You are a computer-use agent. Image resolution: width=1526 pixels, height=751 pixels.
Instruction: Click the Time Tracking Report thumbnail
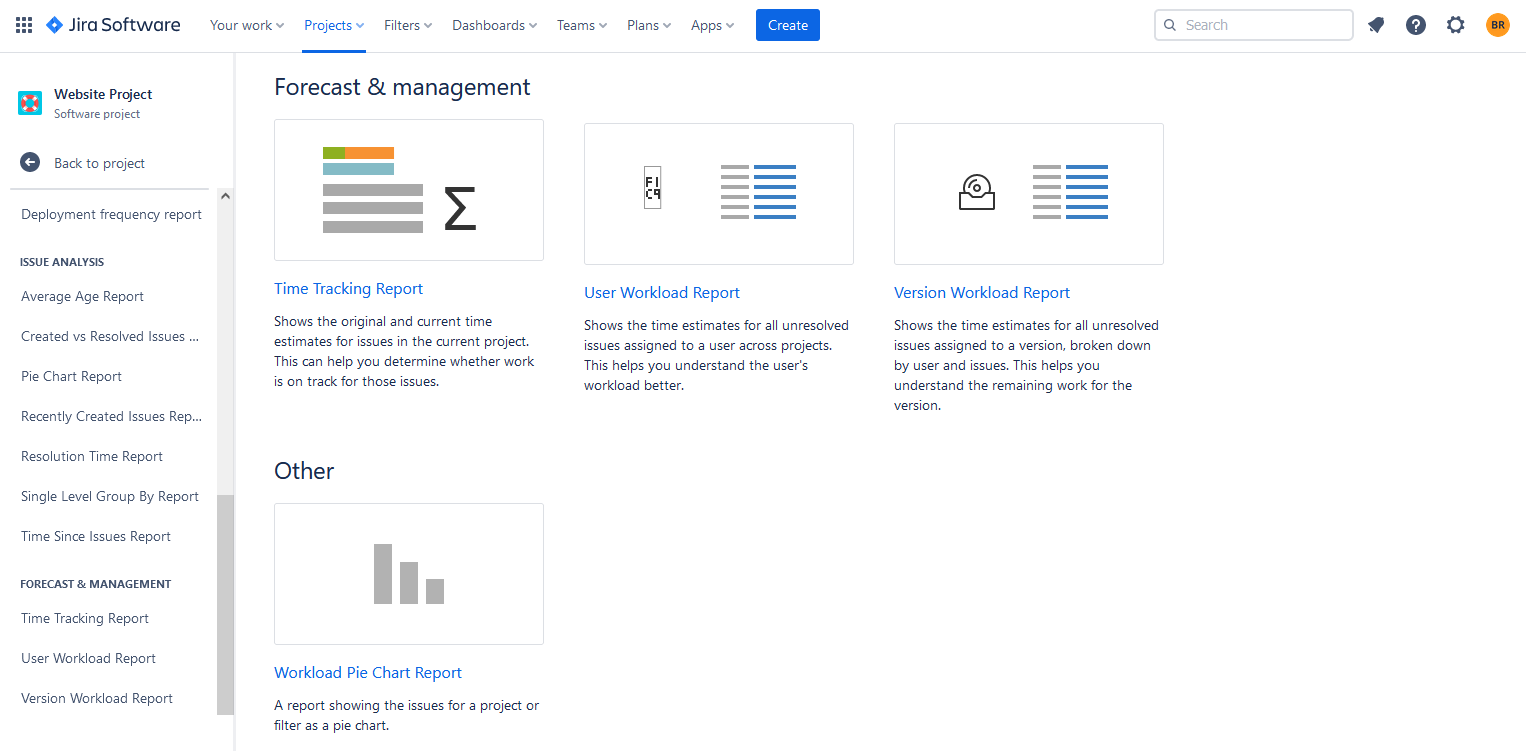[409, 190]
